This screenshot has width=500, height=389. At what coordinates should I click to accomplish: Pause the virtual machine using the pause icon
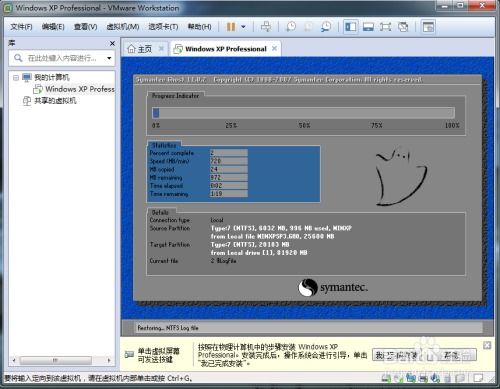click(x=231, y=27)
